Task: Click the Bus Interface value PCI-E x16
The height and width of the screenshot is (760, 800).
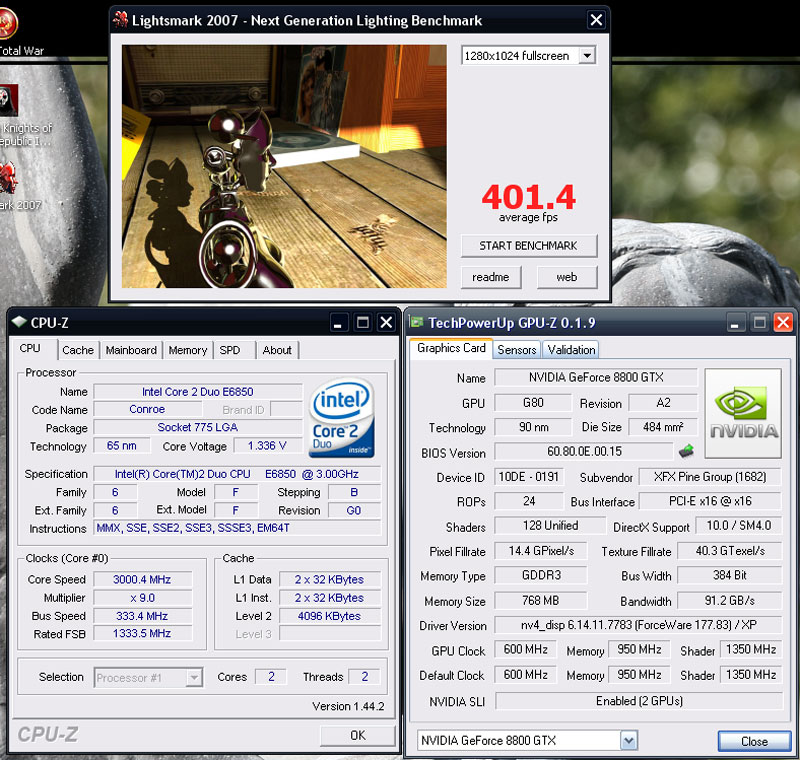Action: 710,501
